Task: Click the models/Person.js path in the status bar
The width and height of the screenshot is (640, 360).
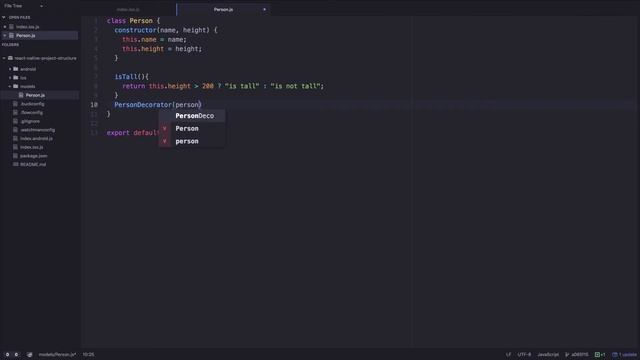Action: 57,355
